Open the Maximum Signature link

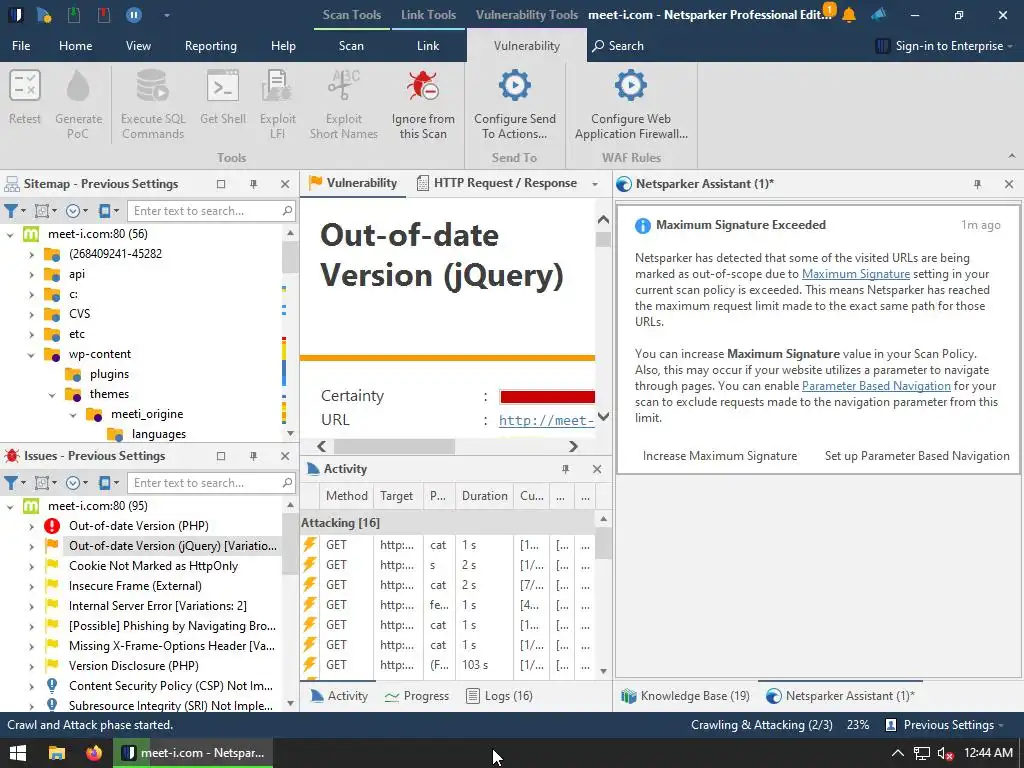(x=856, y=274)
